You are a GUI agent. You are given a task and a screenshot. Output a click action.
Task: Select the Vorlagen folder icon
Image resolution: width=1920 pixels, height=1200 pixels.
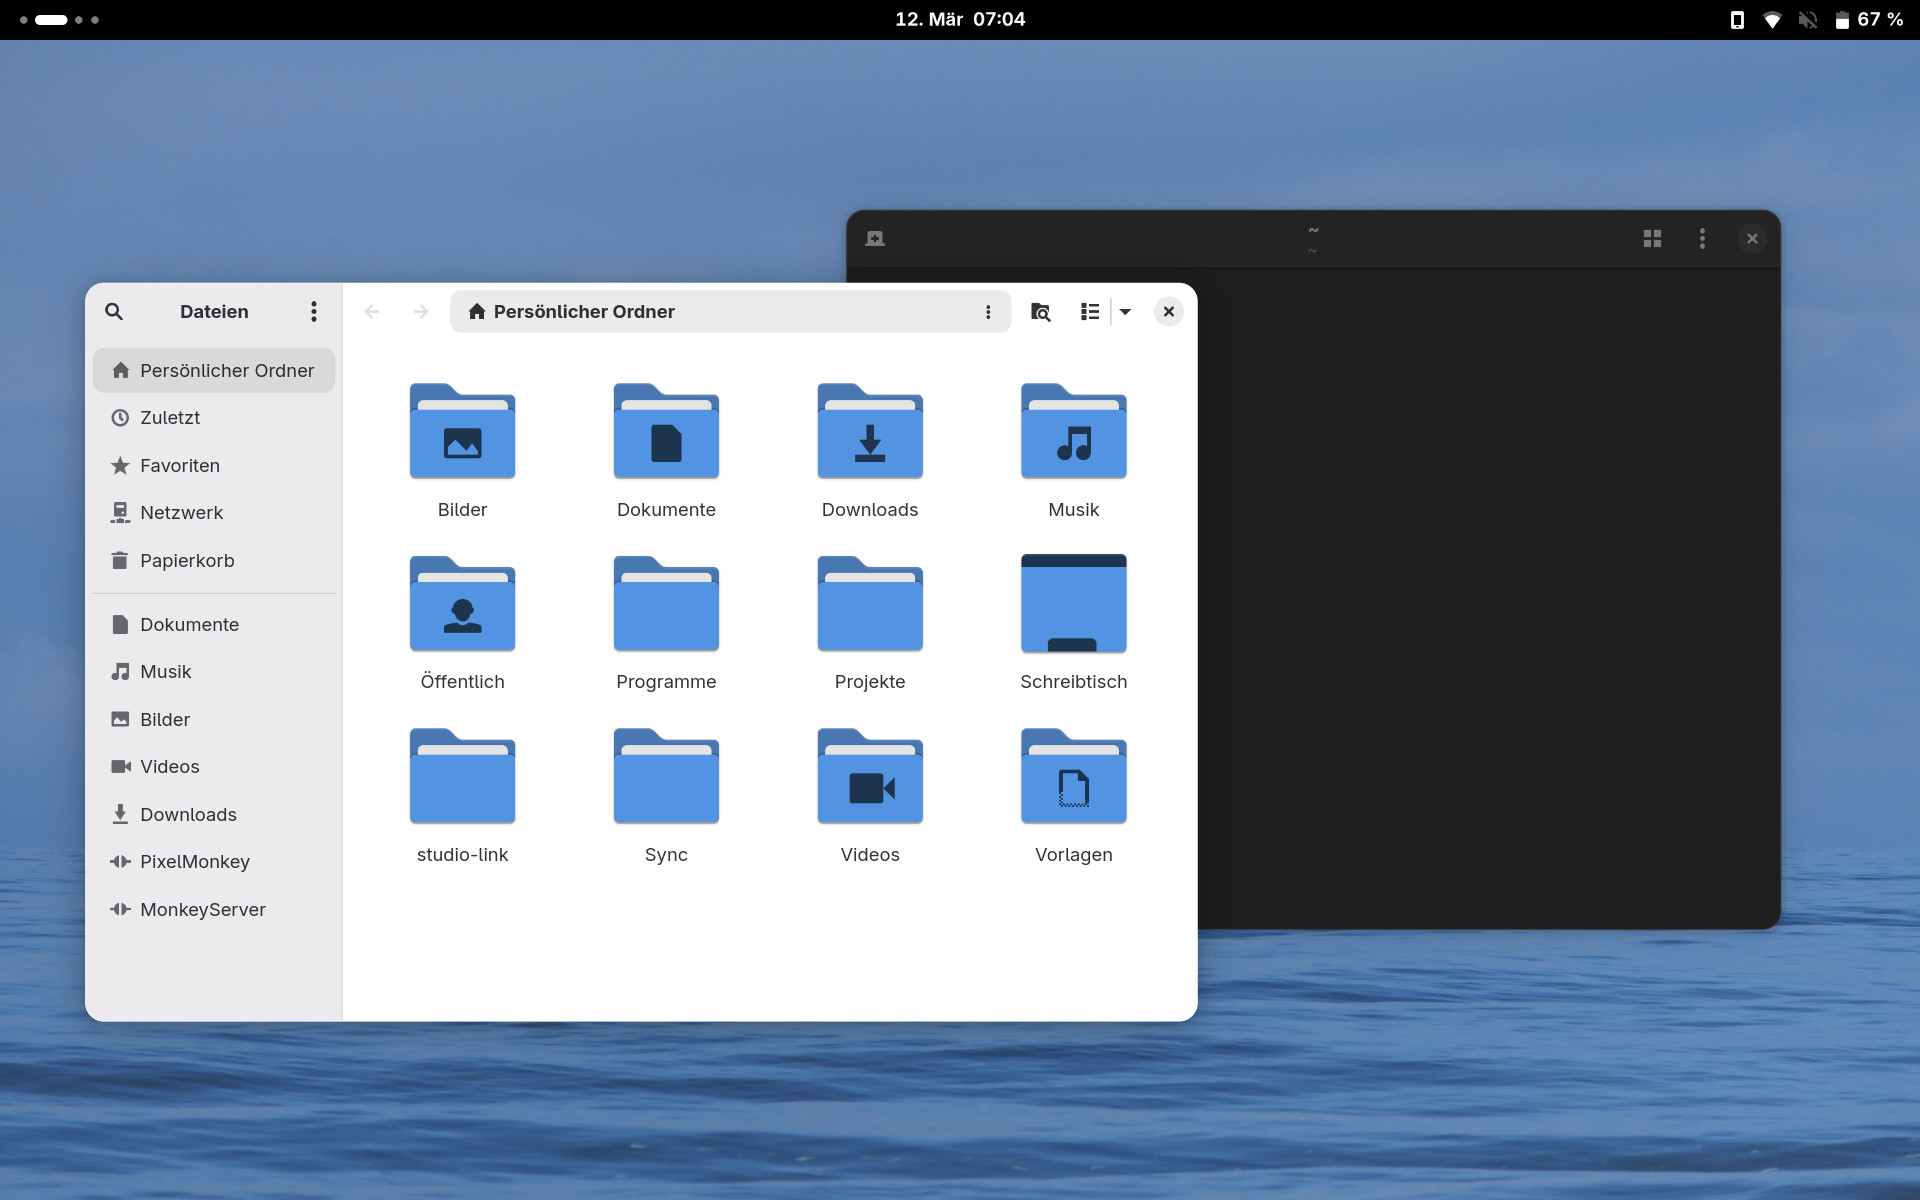[x=1073, y=777]
